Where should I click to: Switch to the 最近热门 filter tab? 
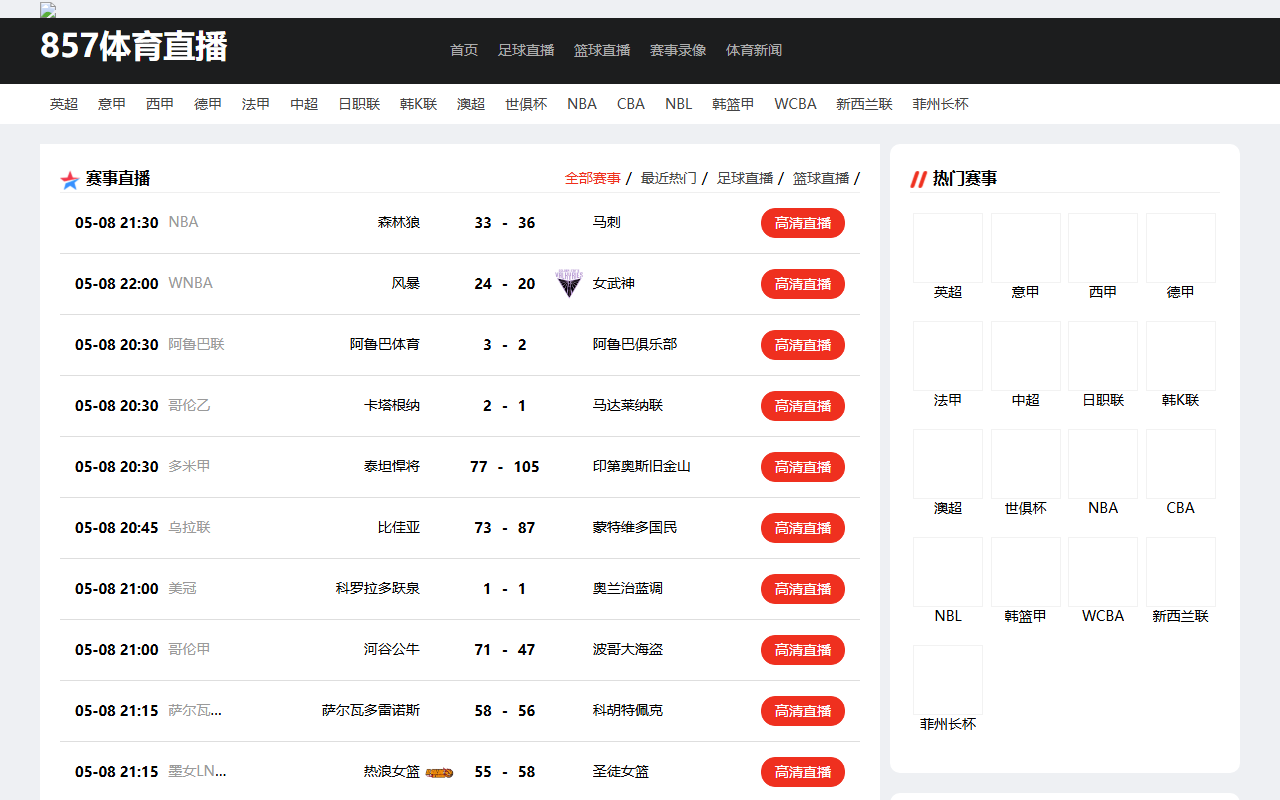(669, 178)
